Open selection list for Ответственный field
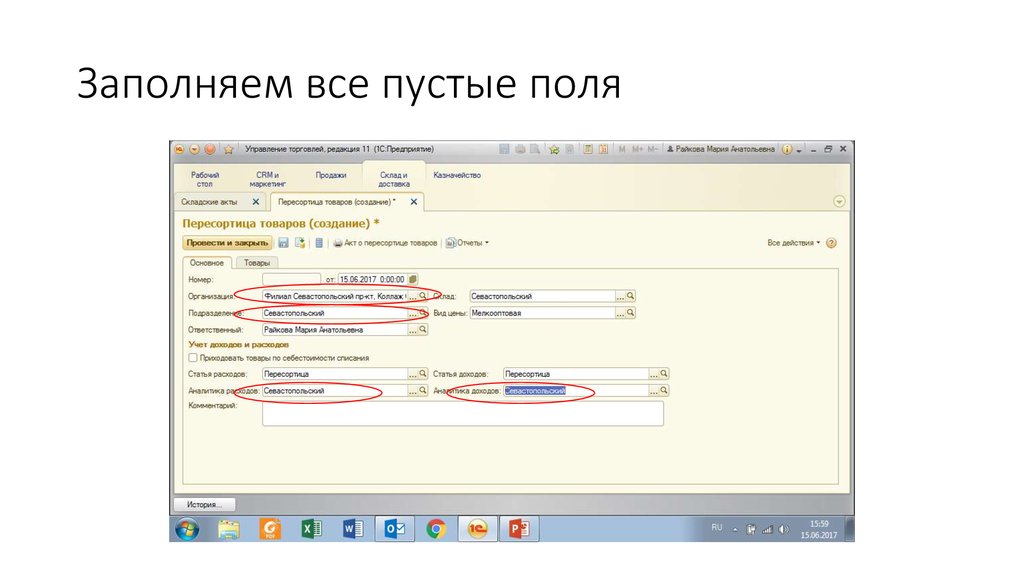The height and width of the screenshot is (574, 1024). [x=413, y=330]
